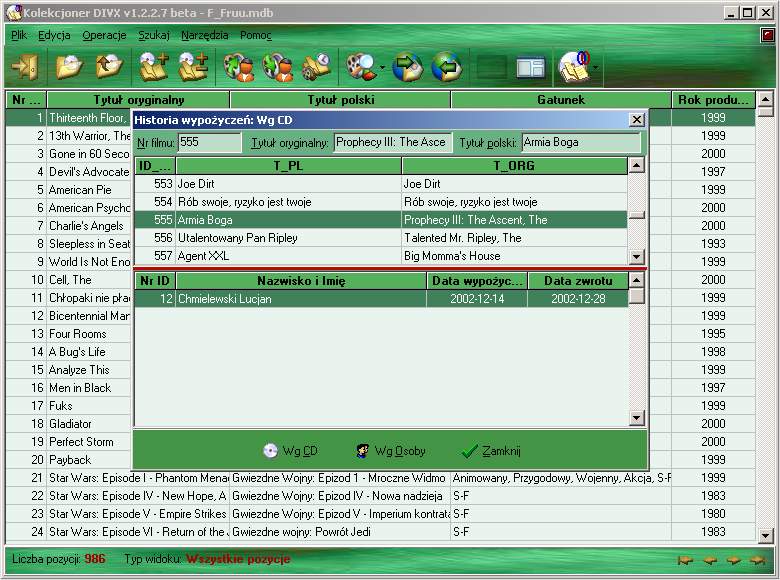Click the open folder toolbar icon
Image resolution: width=780 pixels, height=580 pixels.
click(x=69, y=68)
